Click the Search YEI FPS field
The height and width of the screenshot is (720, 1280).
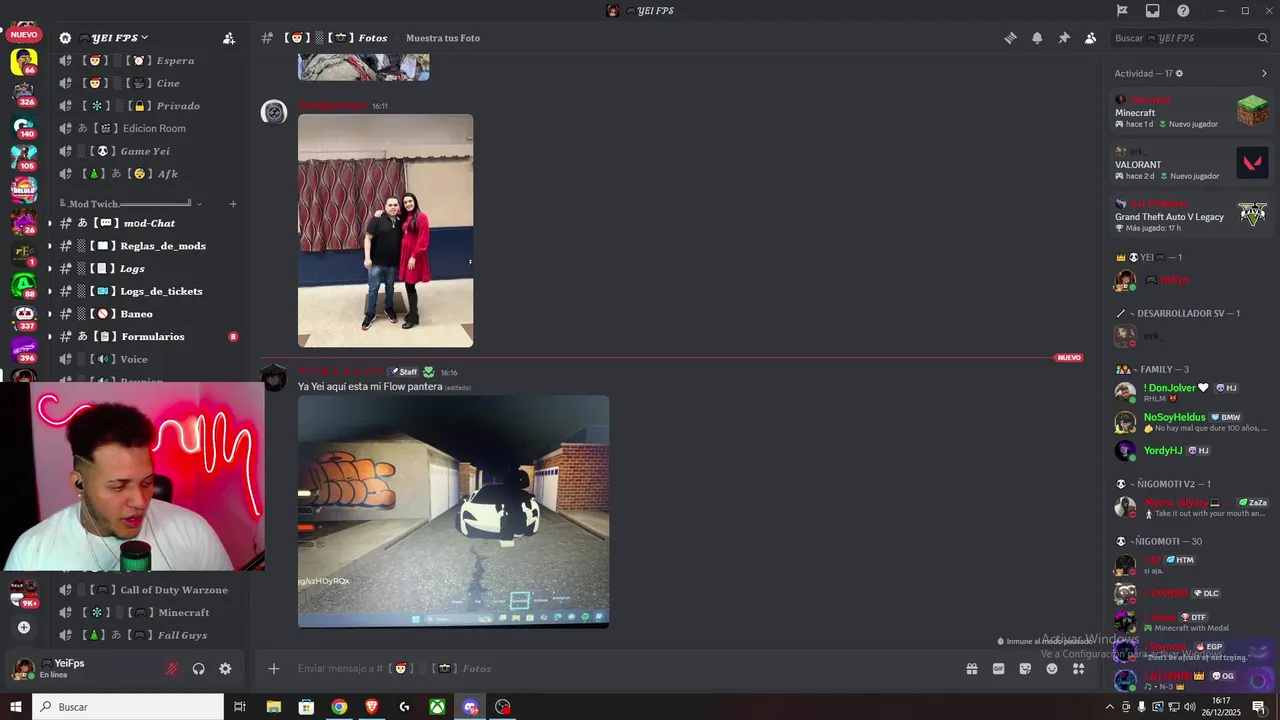coord(1190,38)
